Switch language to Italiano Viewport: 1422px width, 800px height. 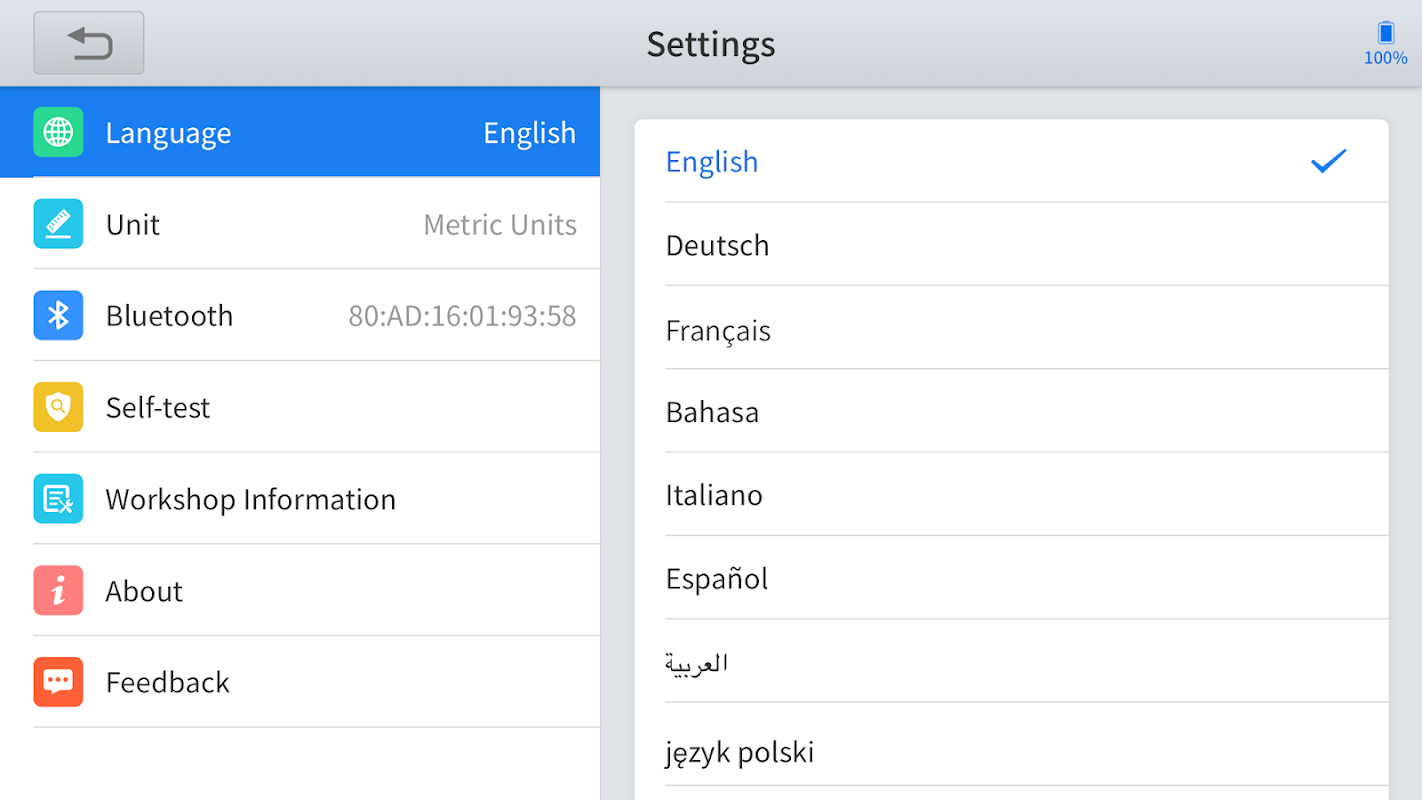(x=714, y=495)
